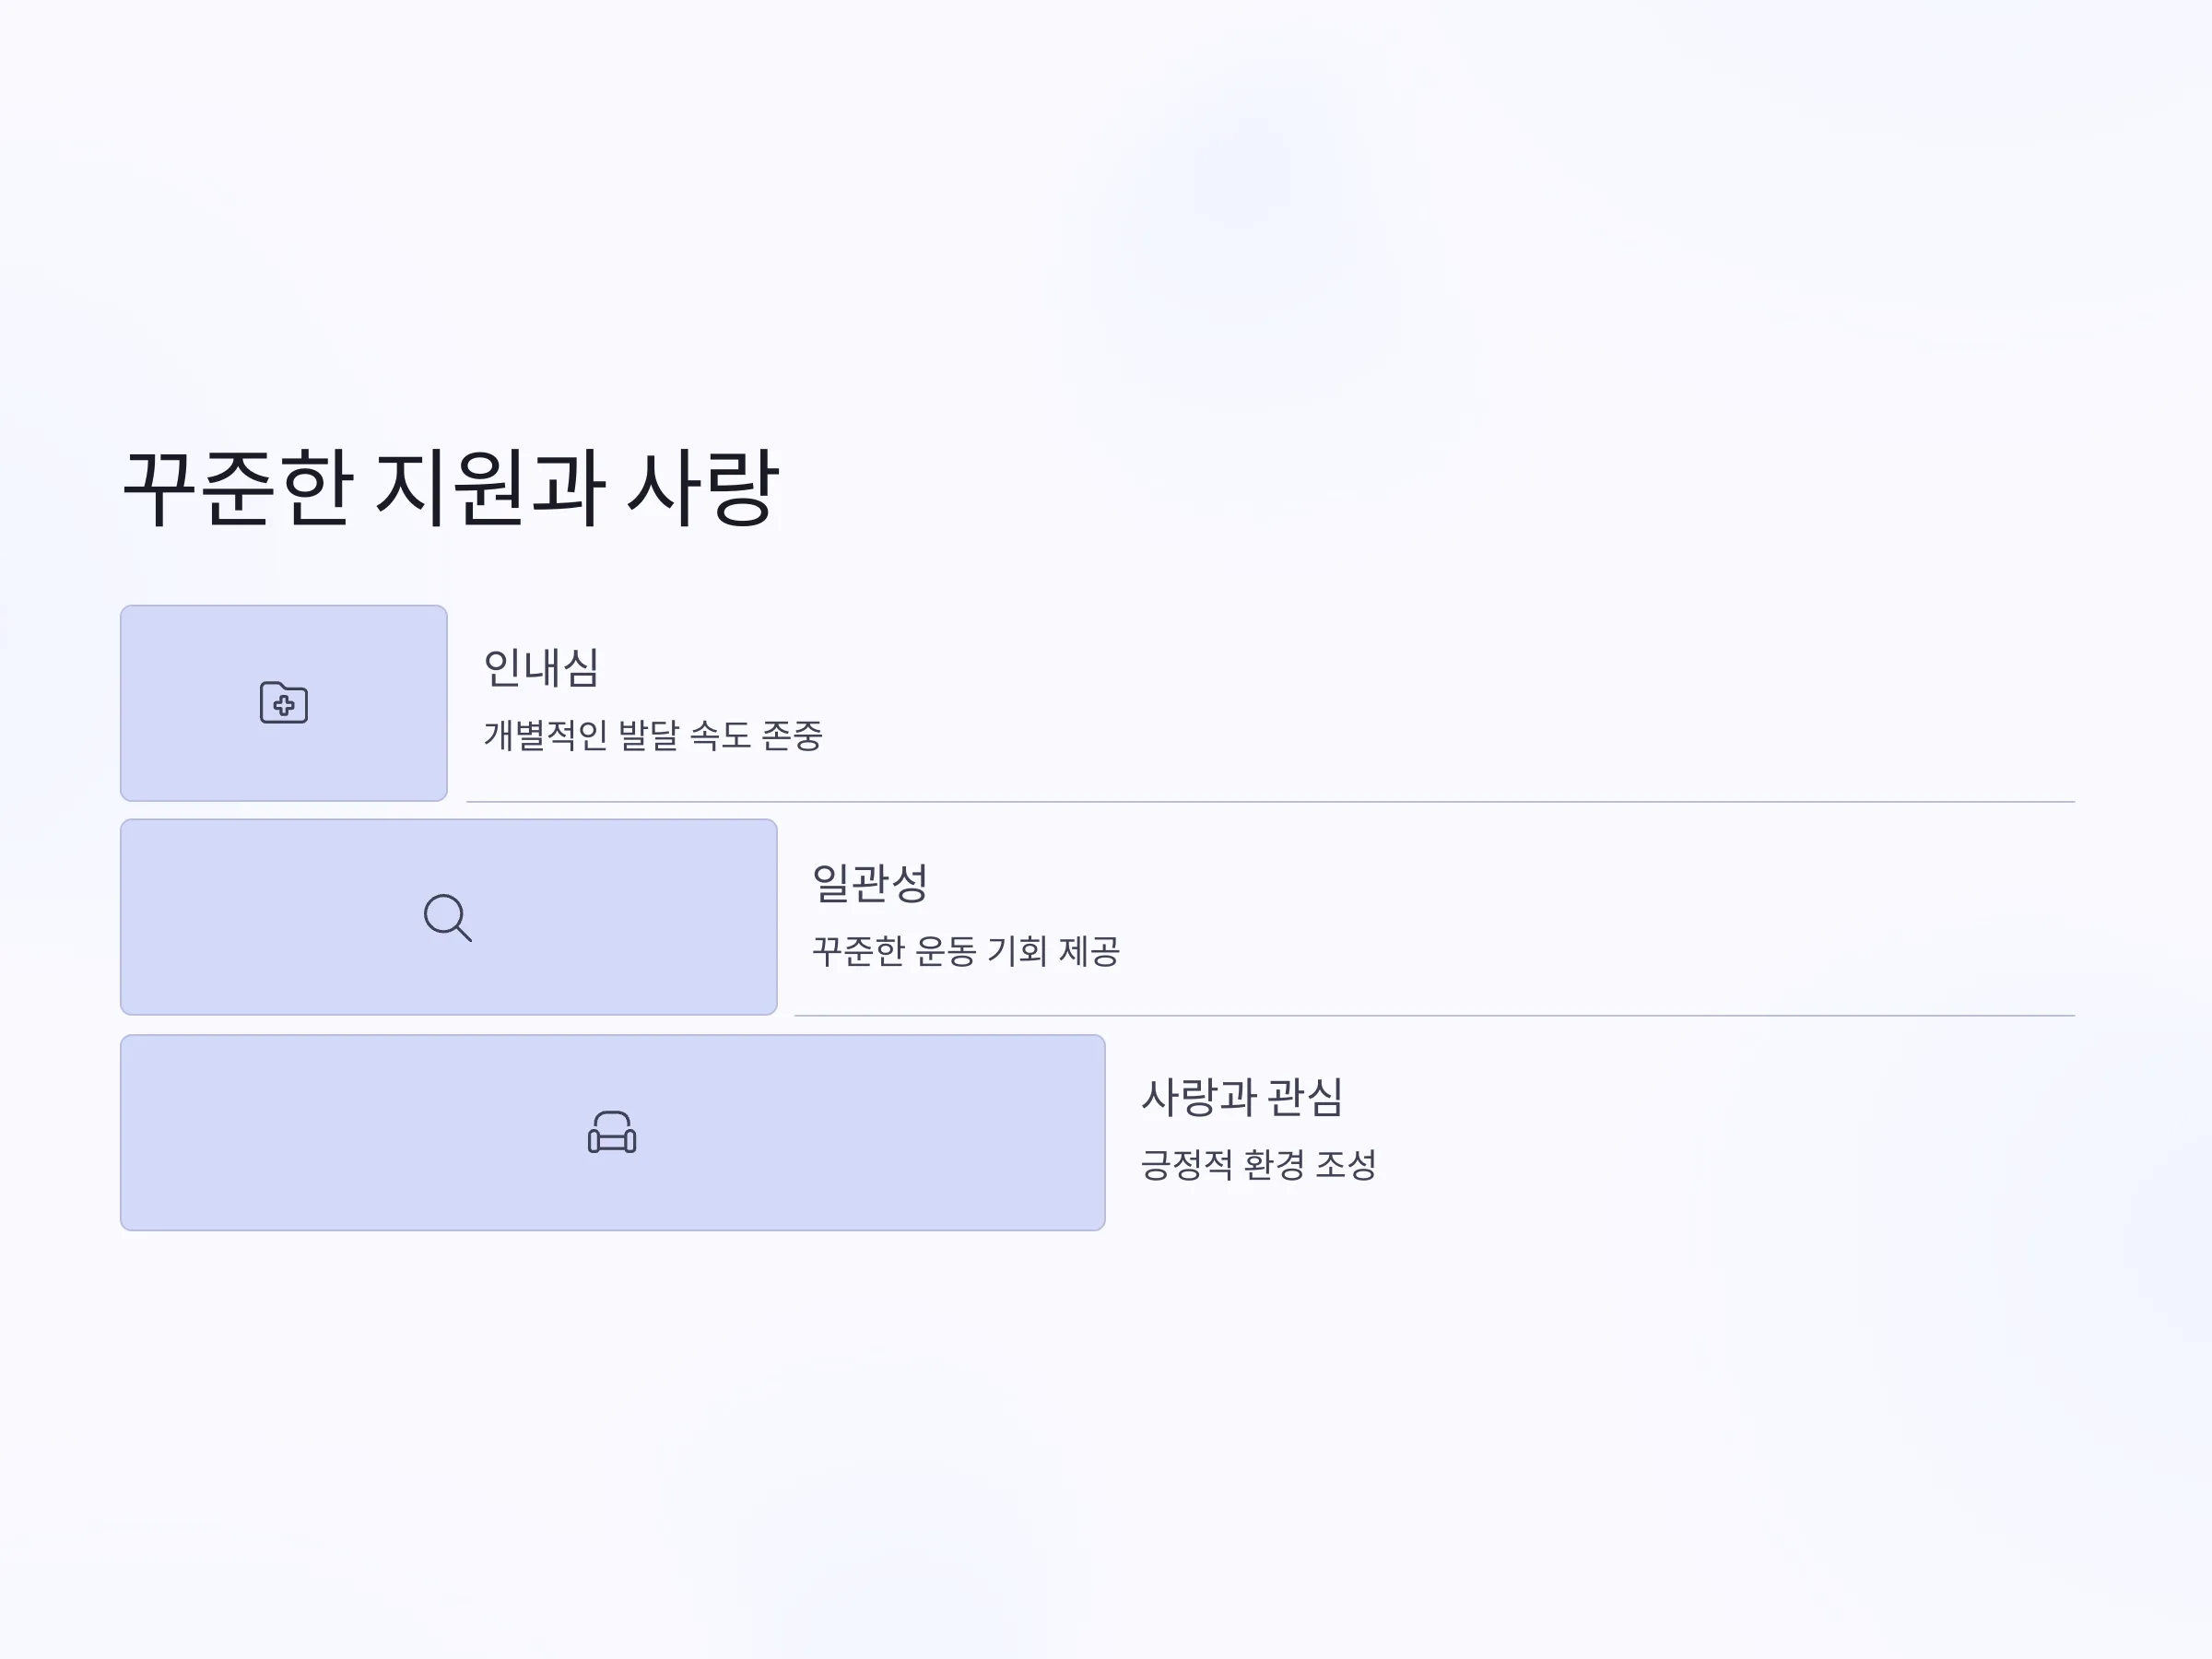Image resolution: width=2212 pixels, height=1659 pixels.
Task: Click the word 지원과 in the title
Action: (490, 487)
